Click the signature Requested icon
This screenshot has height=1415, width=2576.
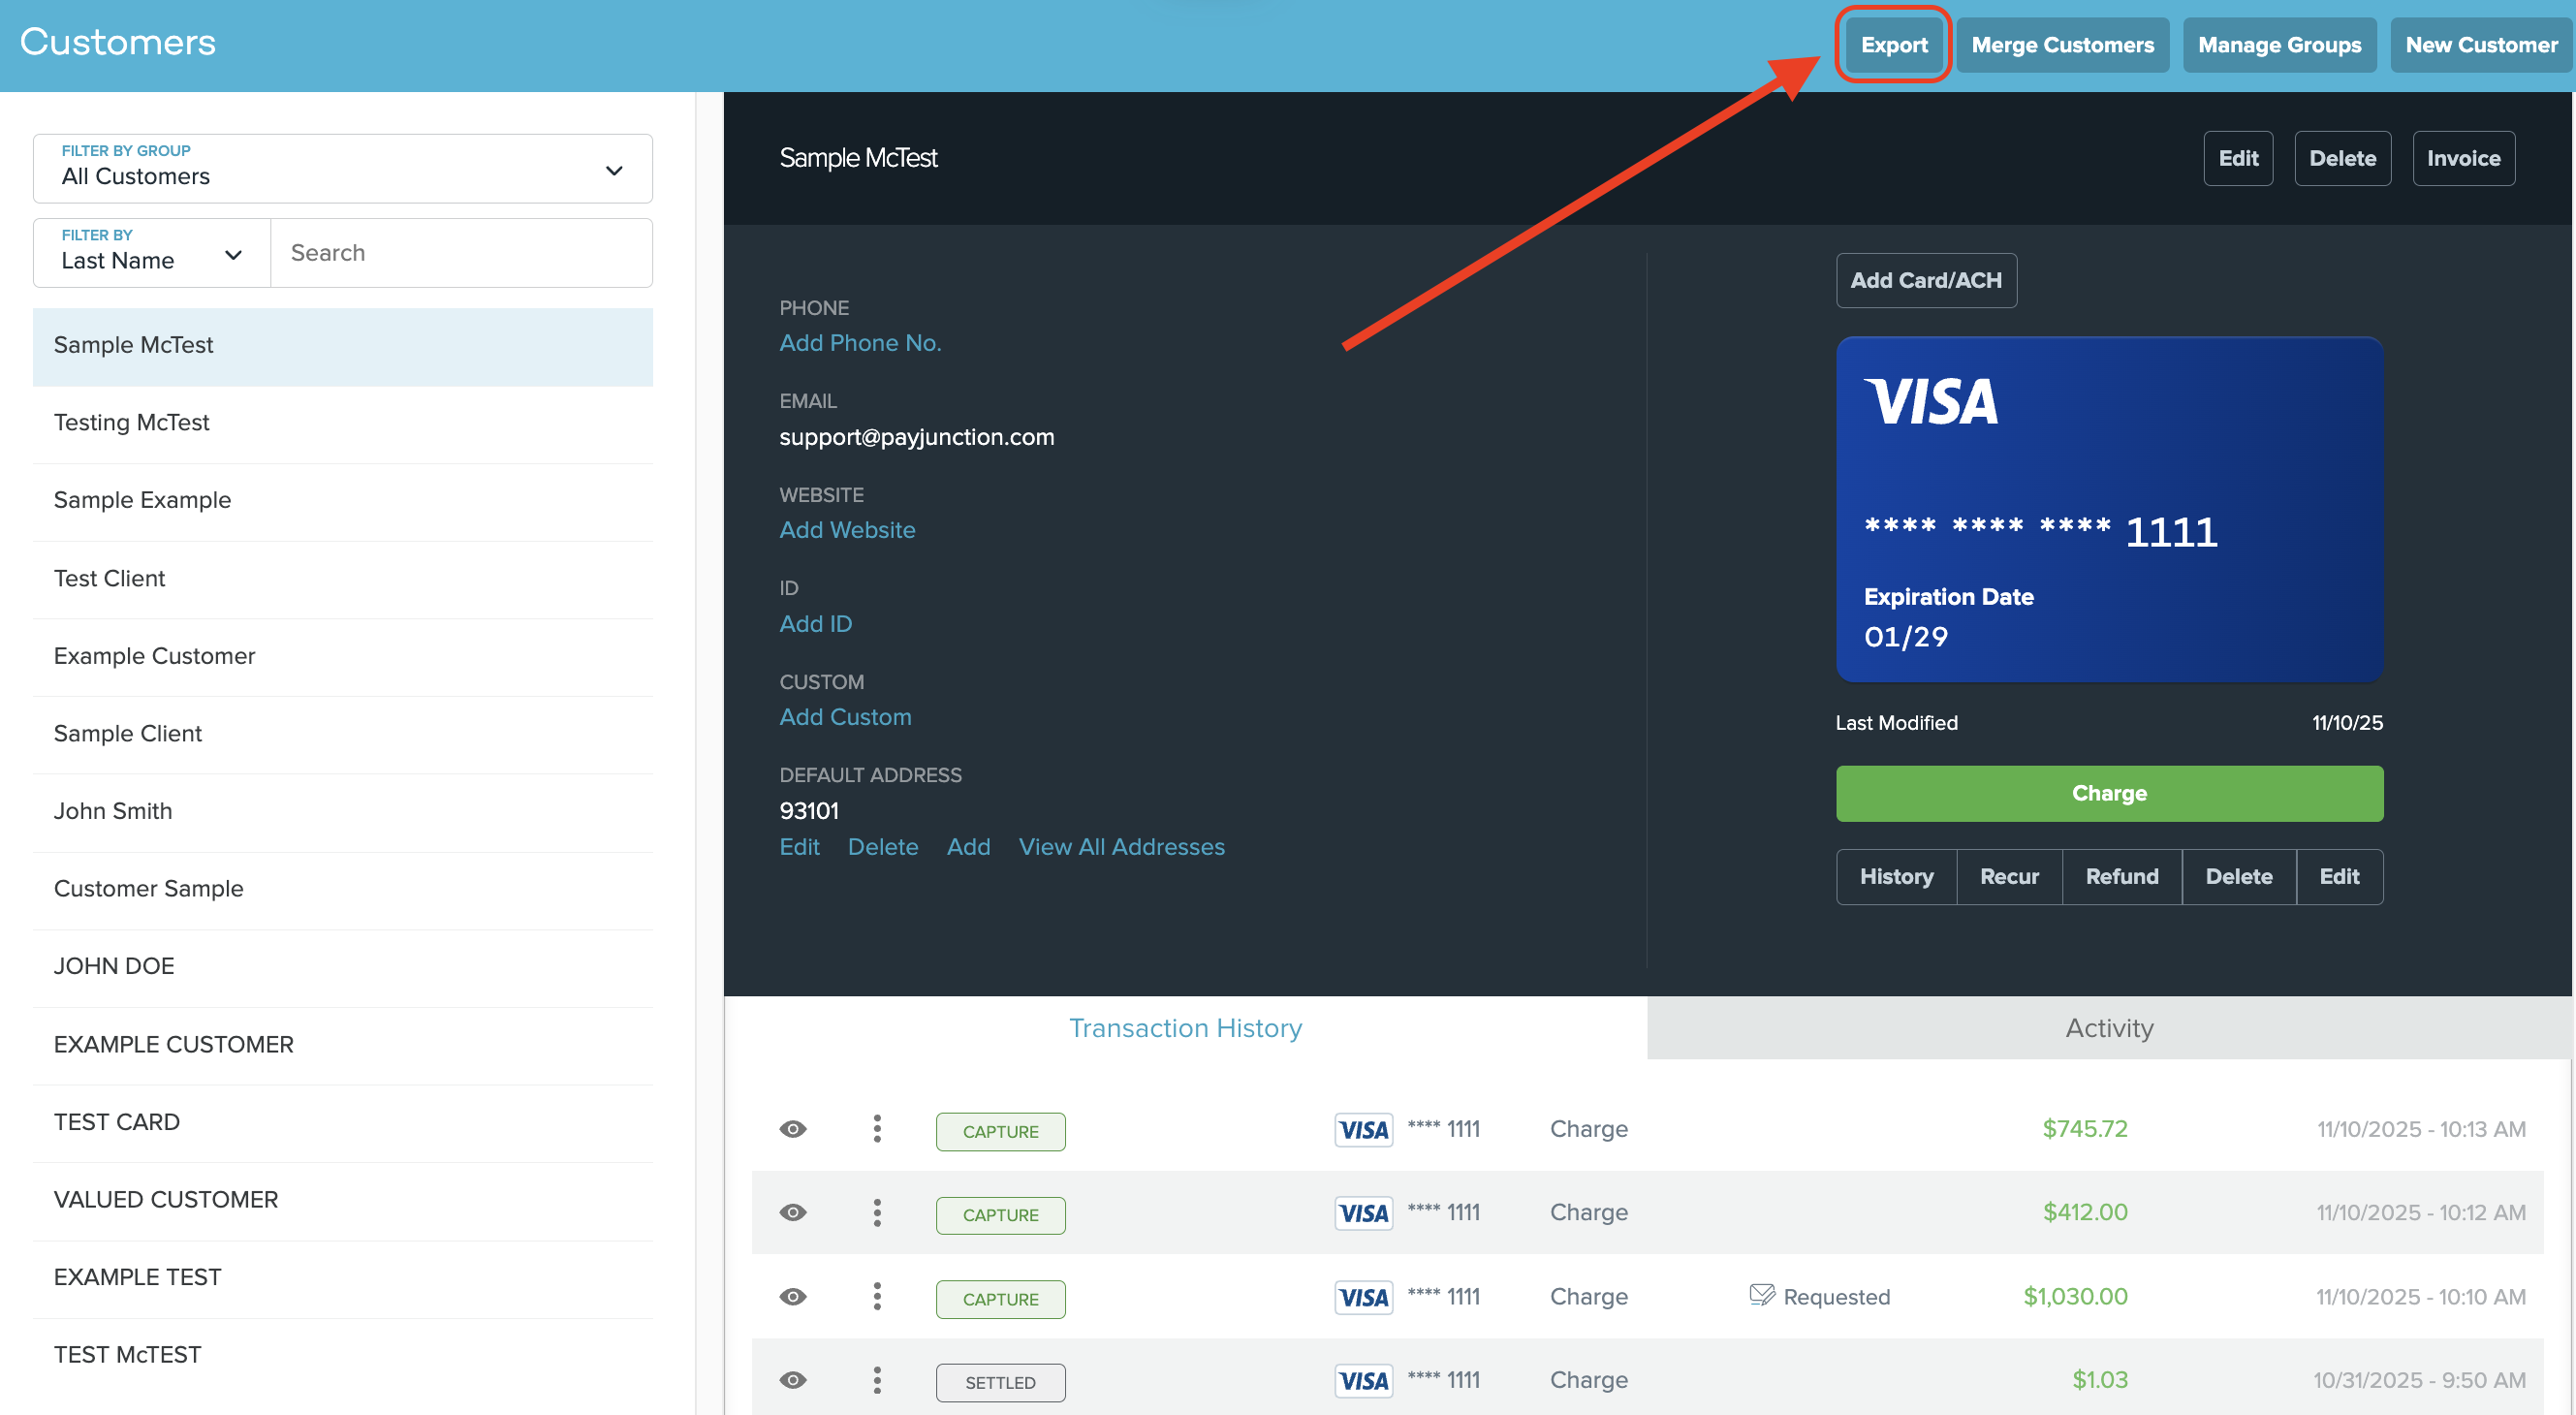1762,1295
